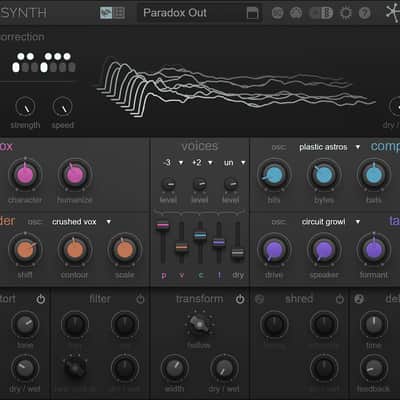400x400 pixels.
Task: Click the filter type selector knob
Action: (x=75, y=368)
